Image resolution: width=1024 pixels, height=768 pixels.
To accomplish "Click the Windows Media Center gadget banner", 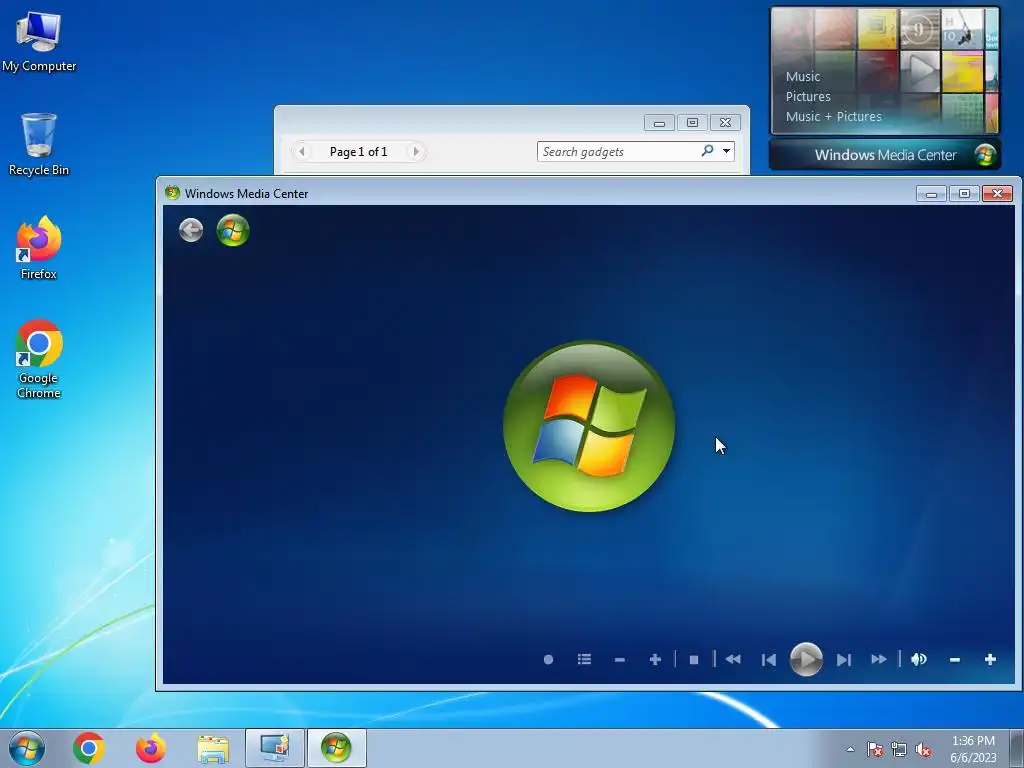I will (885, 155).
